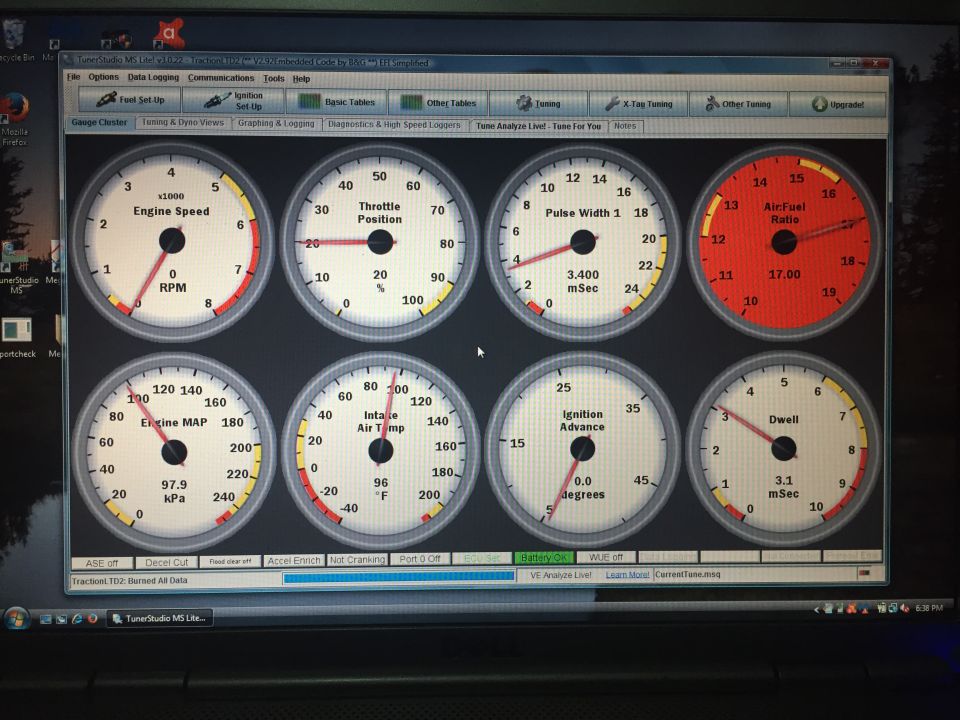Image resolution: width=960 pixels, height=720 pixels.
Task: Click the red Air:Fuel Ratio gauge
Action: (784, 242)
